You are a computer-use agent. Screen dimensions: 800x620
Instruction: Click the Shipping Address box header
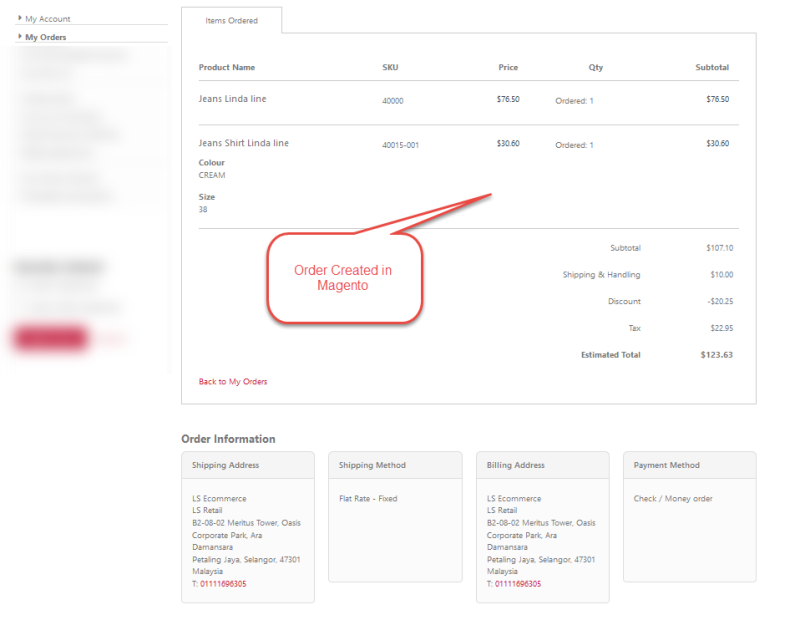(248, 465)
